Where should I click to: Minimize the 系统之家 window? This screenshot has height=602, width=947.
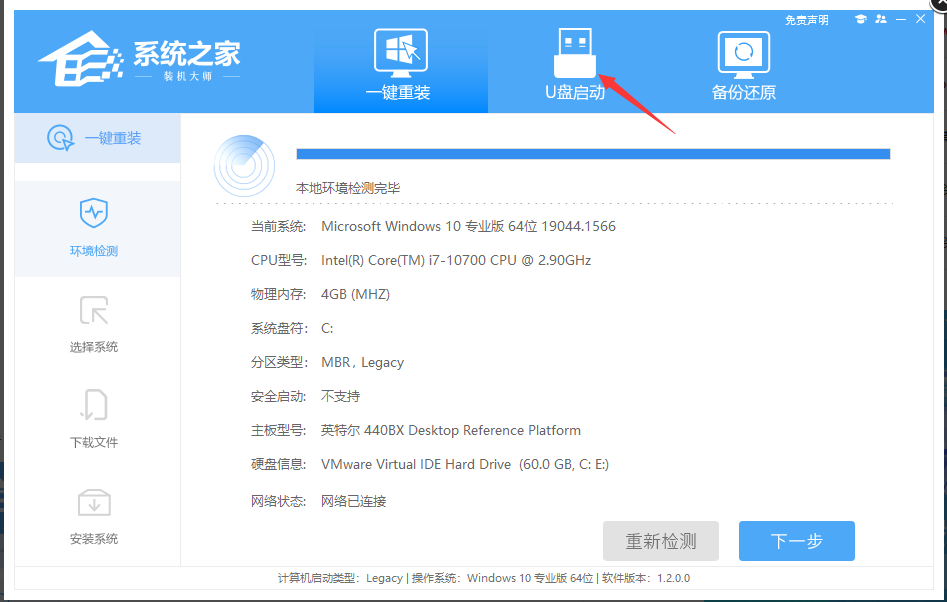(901, 19)
